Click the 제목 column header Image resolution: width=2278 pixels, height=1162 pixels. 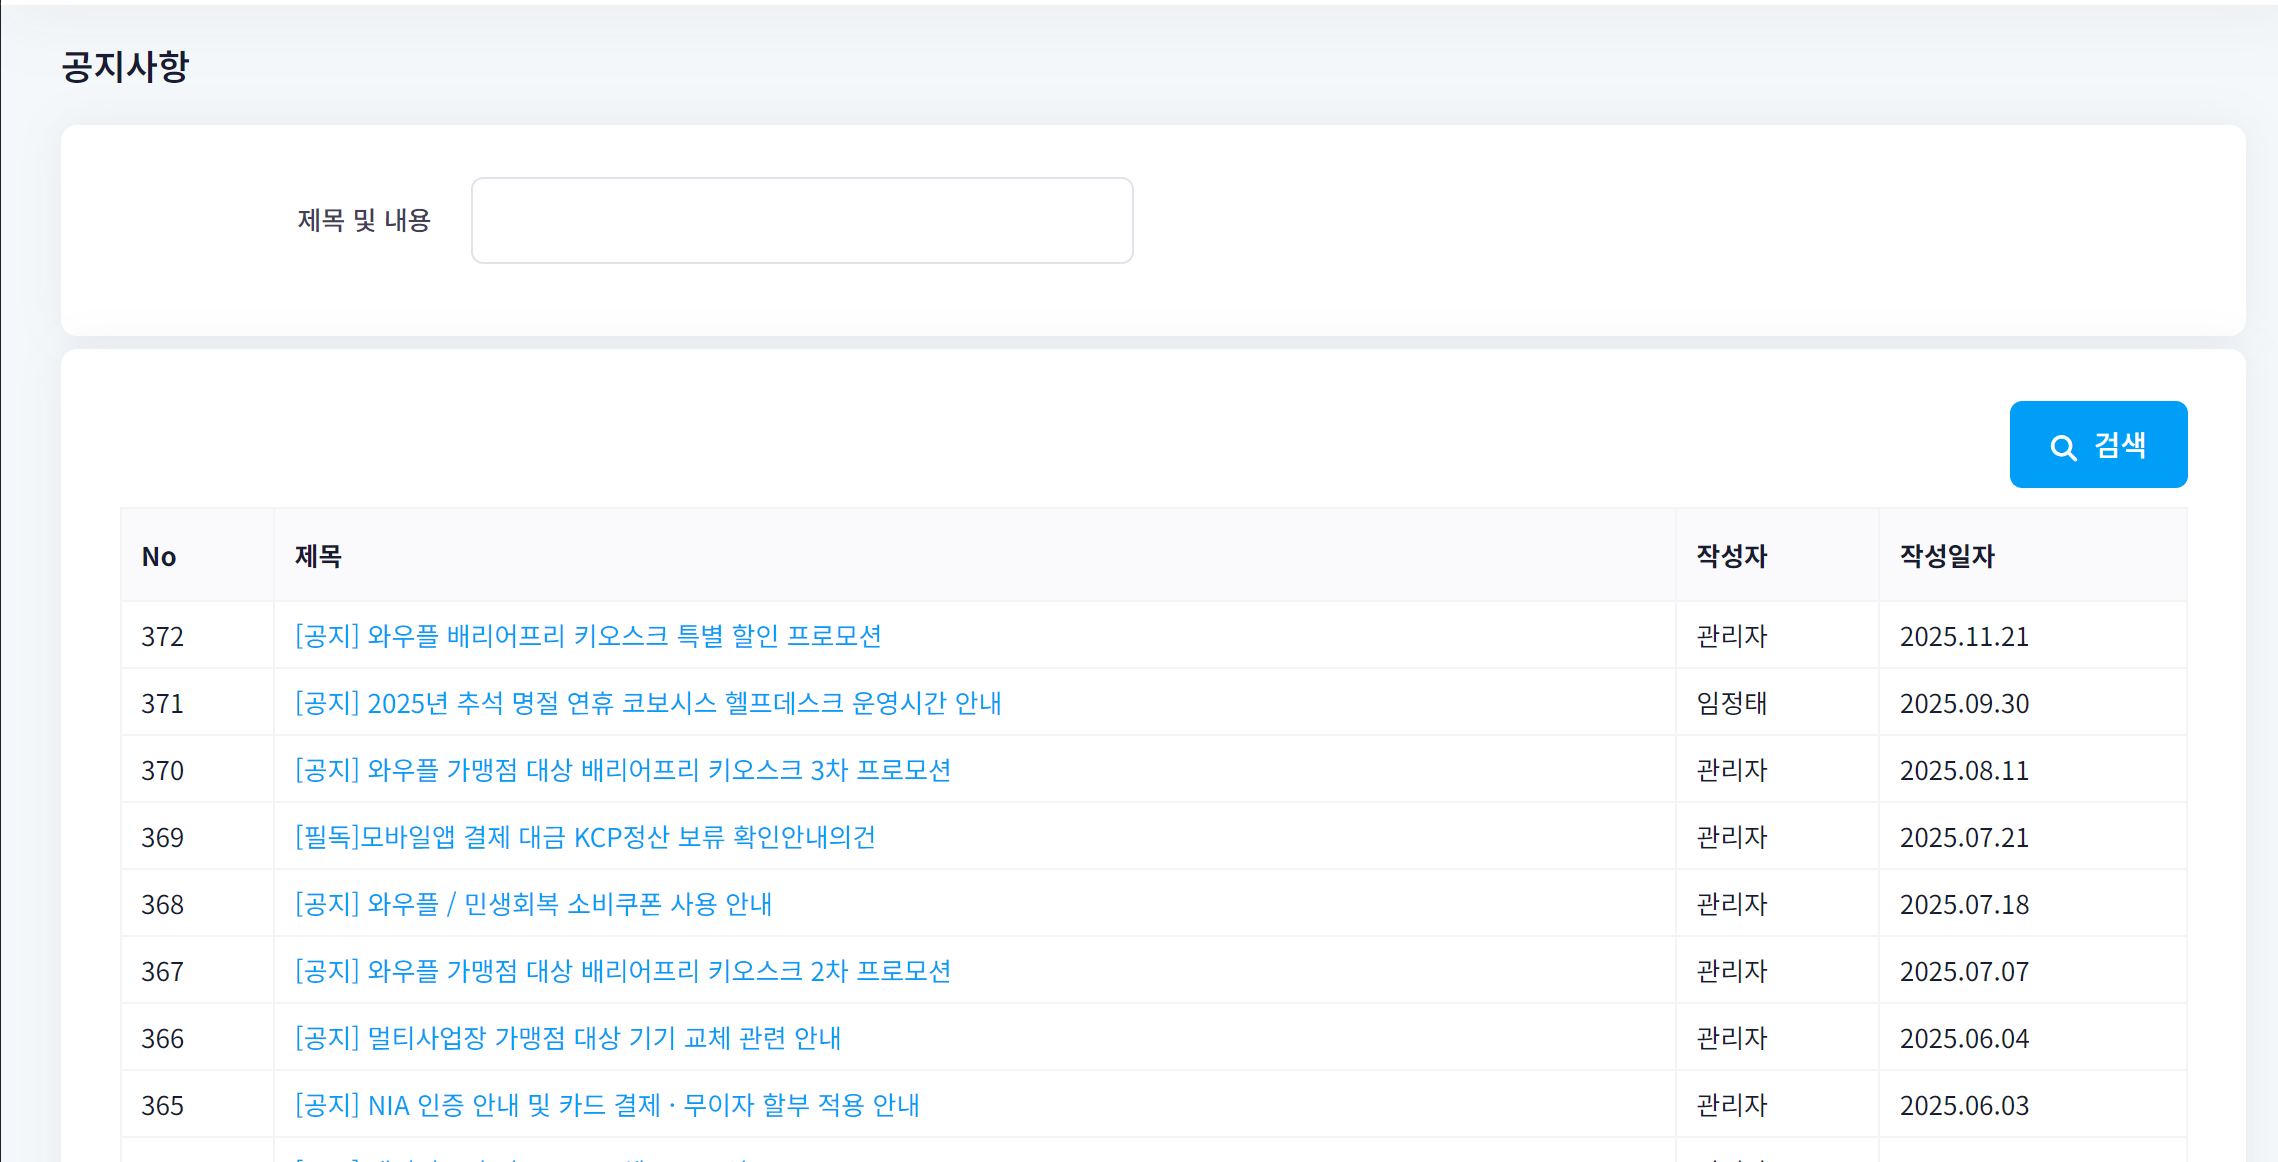[318, 556]
